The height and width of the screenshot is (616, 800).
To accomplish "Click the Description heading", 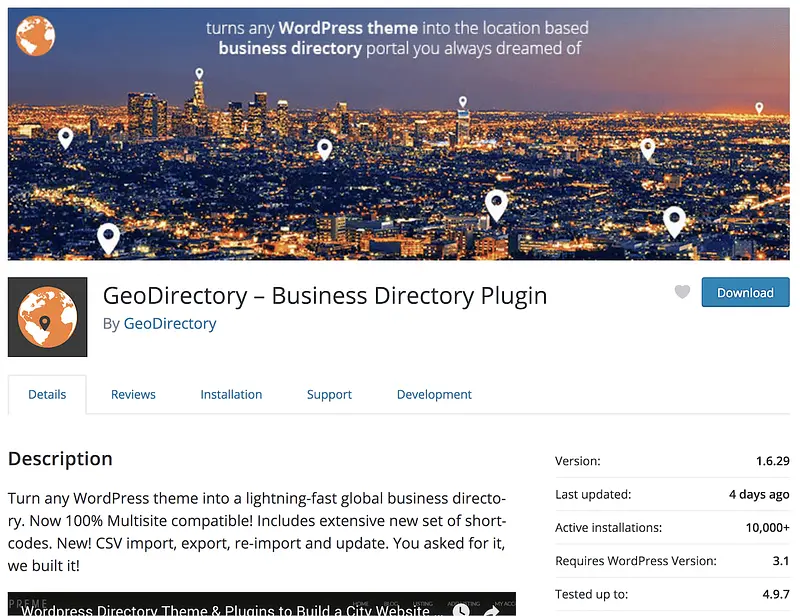I will click(60, 459).
